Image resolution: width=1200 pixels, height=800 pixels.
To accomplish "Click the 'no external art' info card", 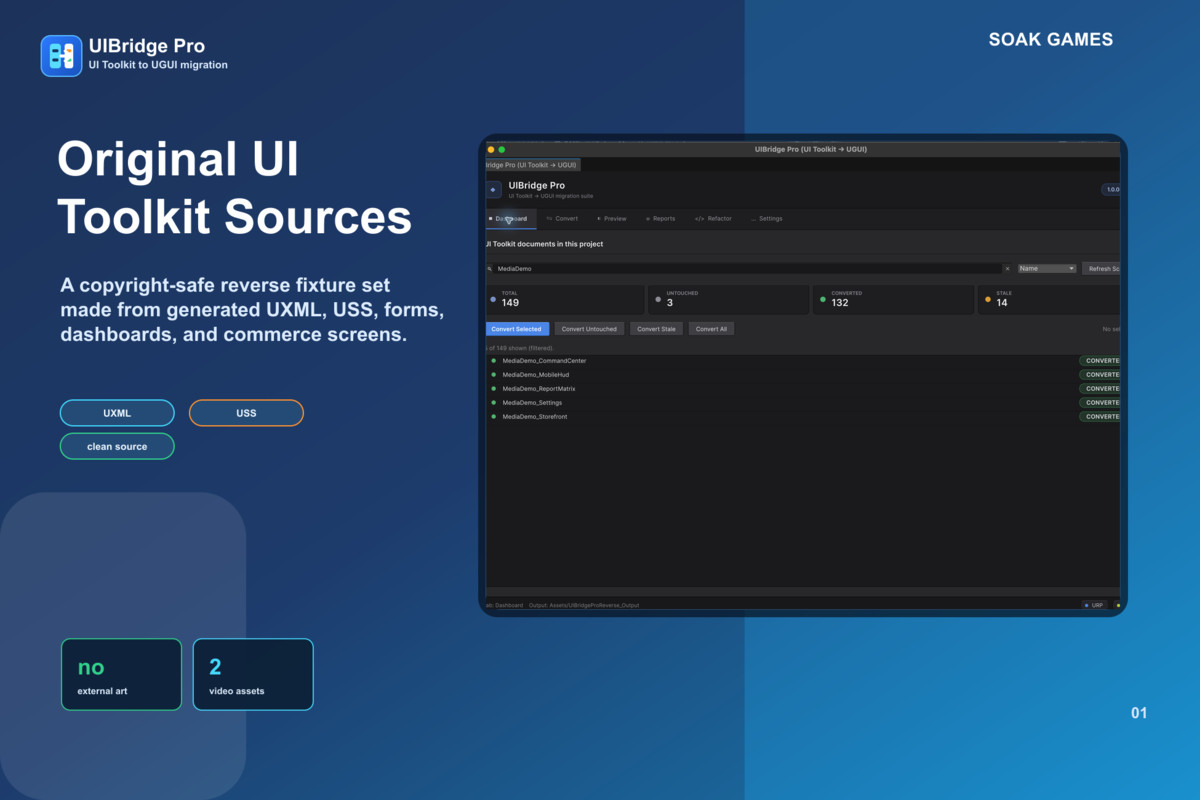I will point(121,674).
